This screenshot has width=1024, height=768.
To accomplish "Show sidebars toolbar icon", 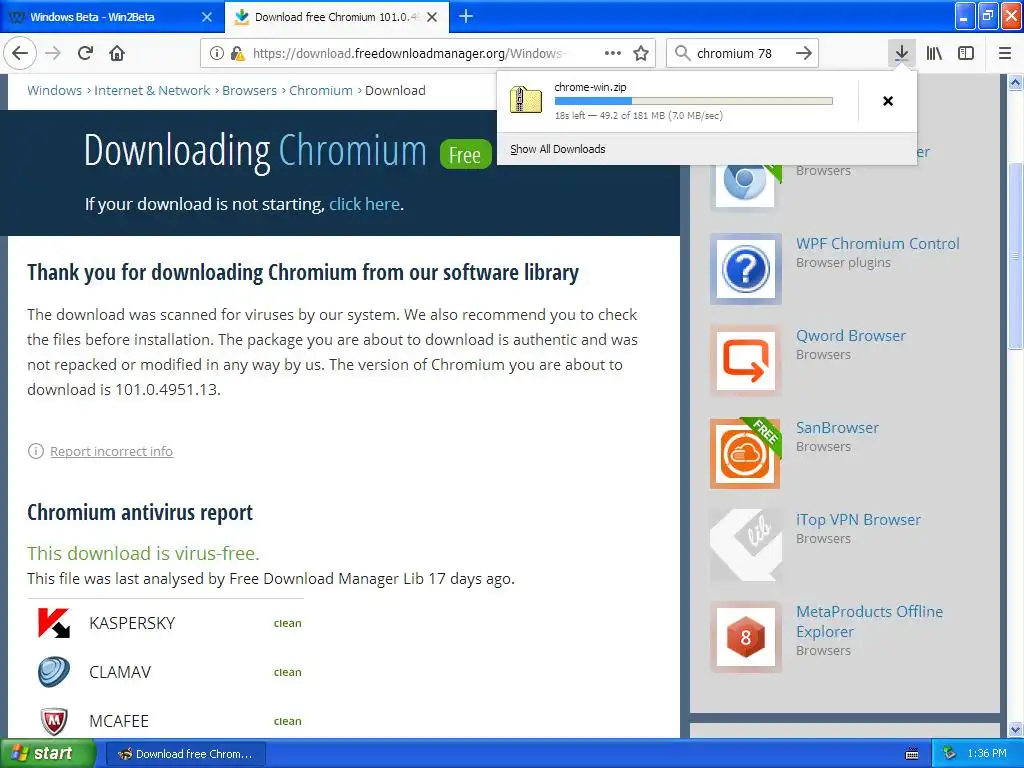I will click(x=966, y=54).
